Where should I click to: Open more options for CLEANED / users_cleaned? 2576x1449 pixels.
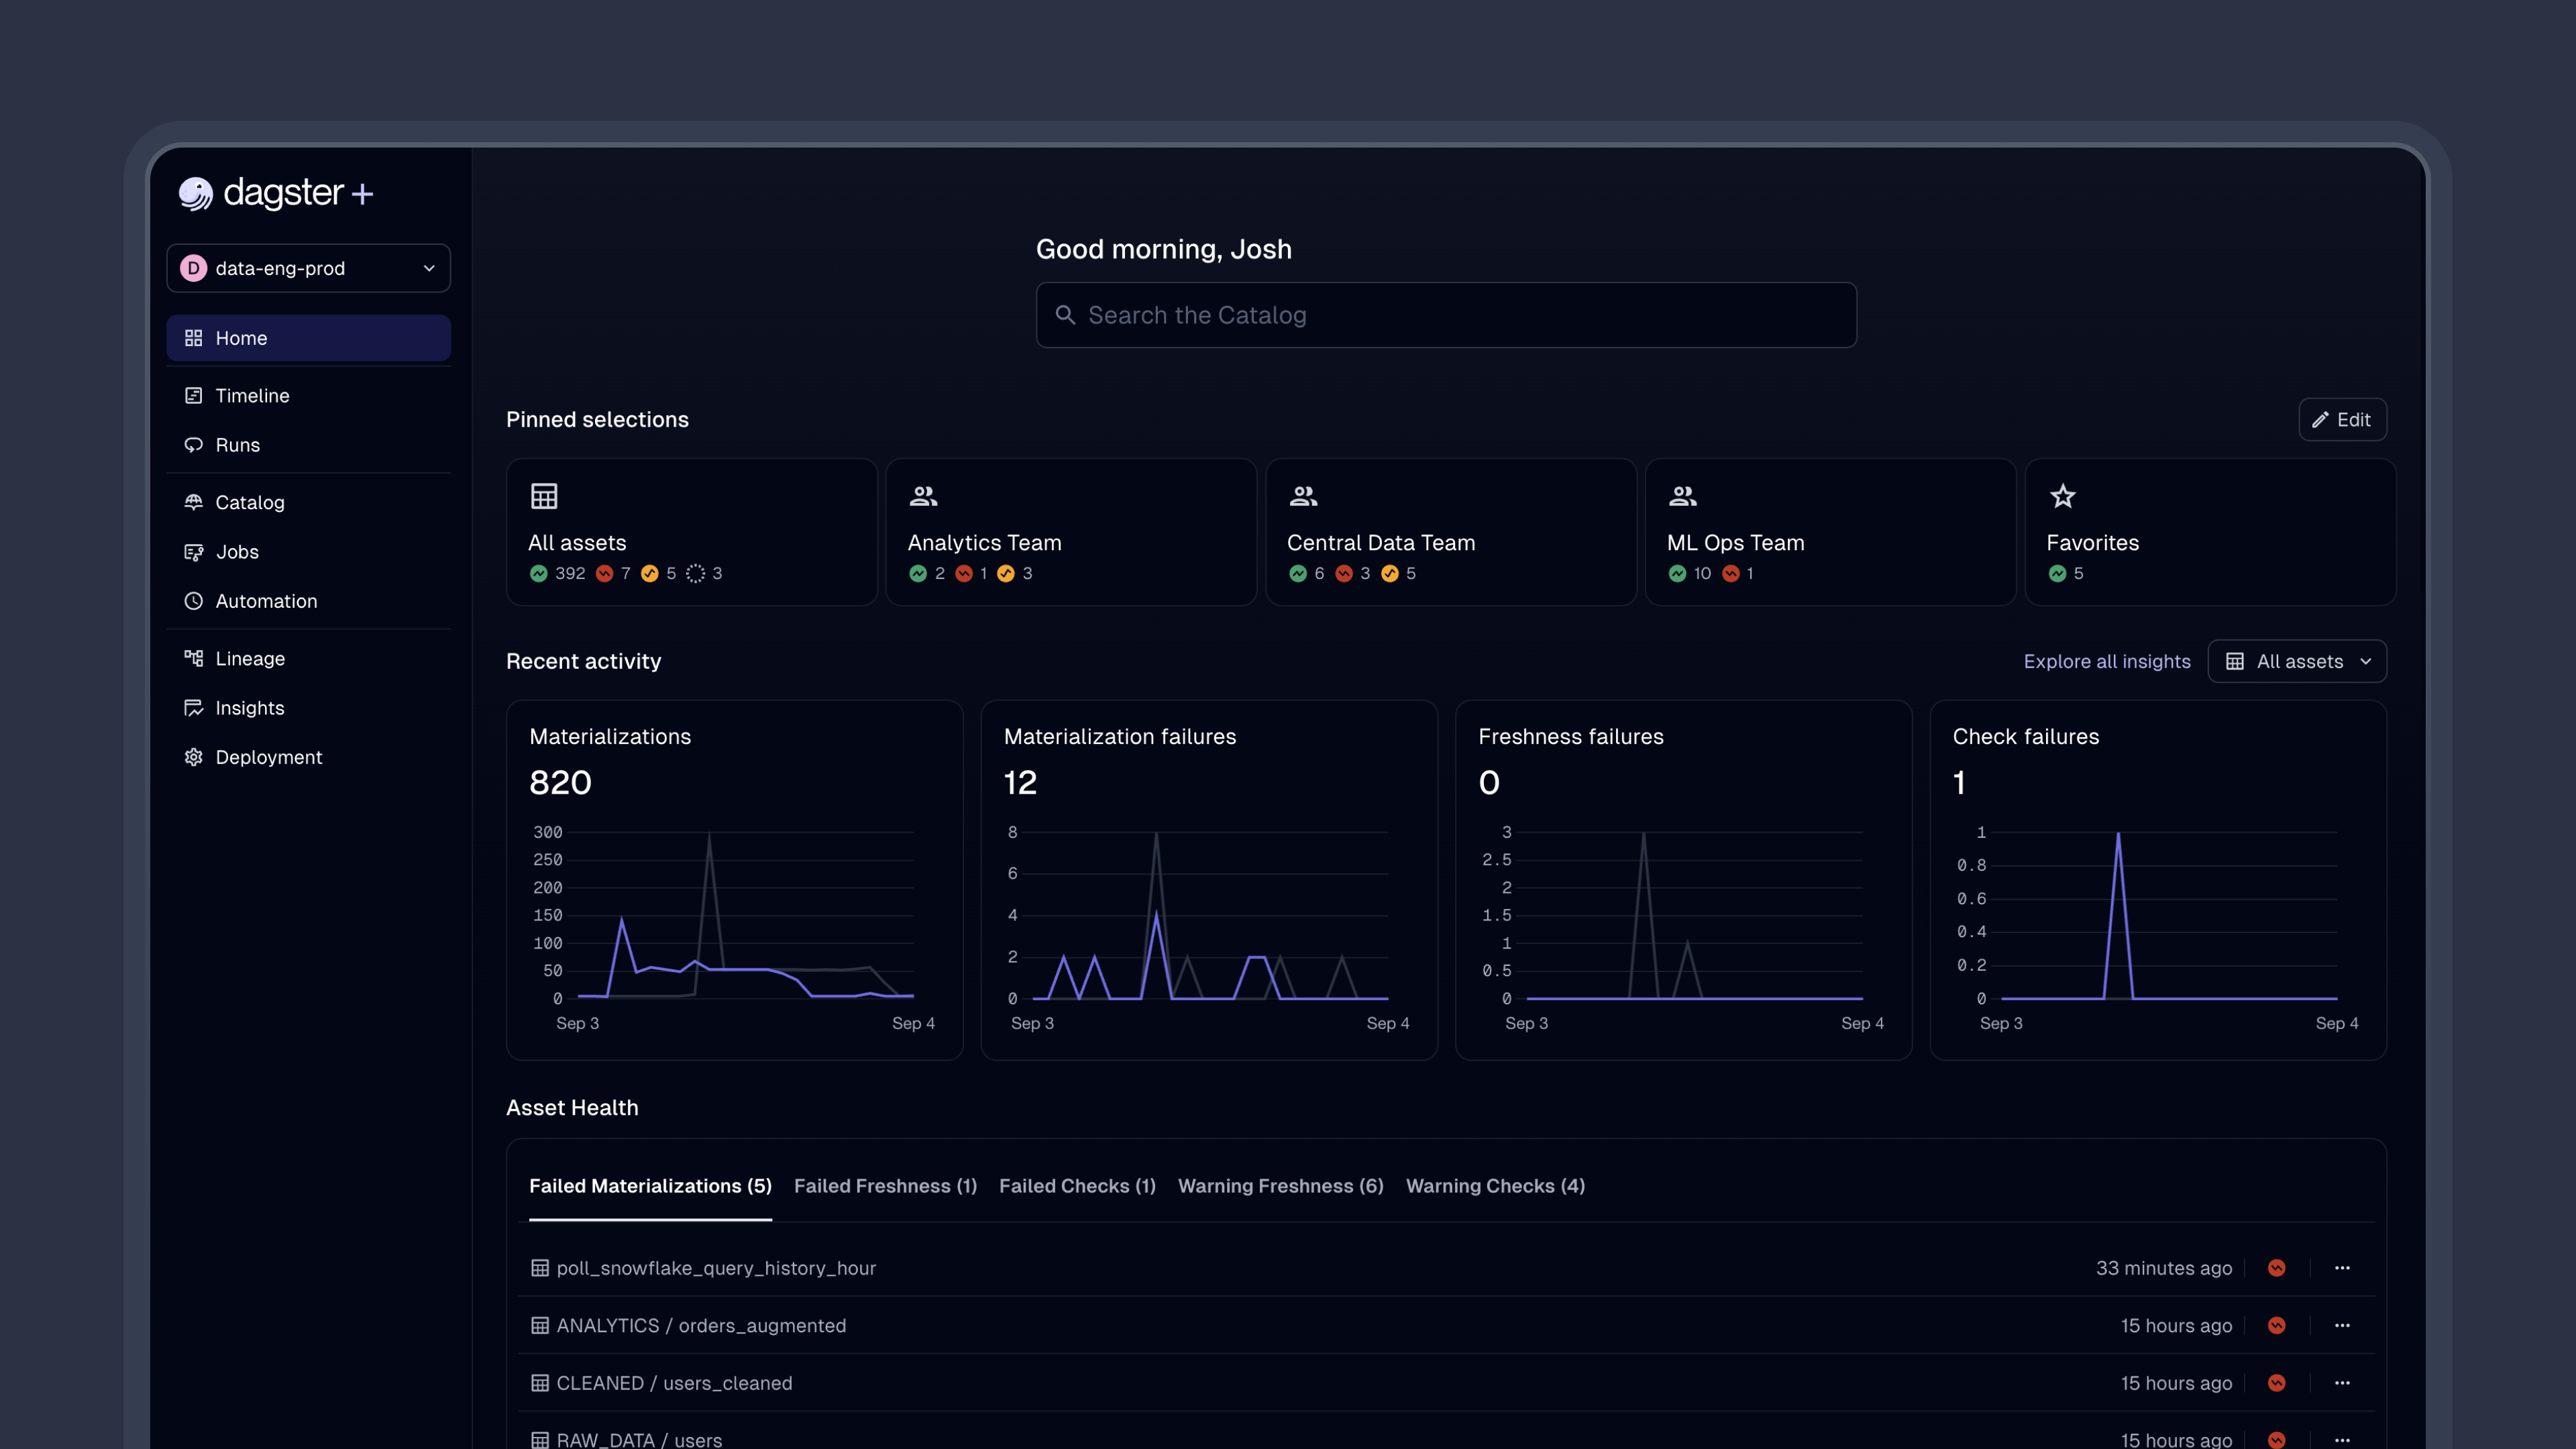click(x=2342, y=1383)
